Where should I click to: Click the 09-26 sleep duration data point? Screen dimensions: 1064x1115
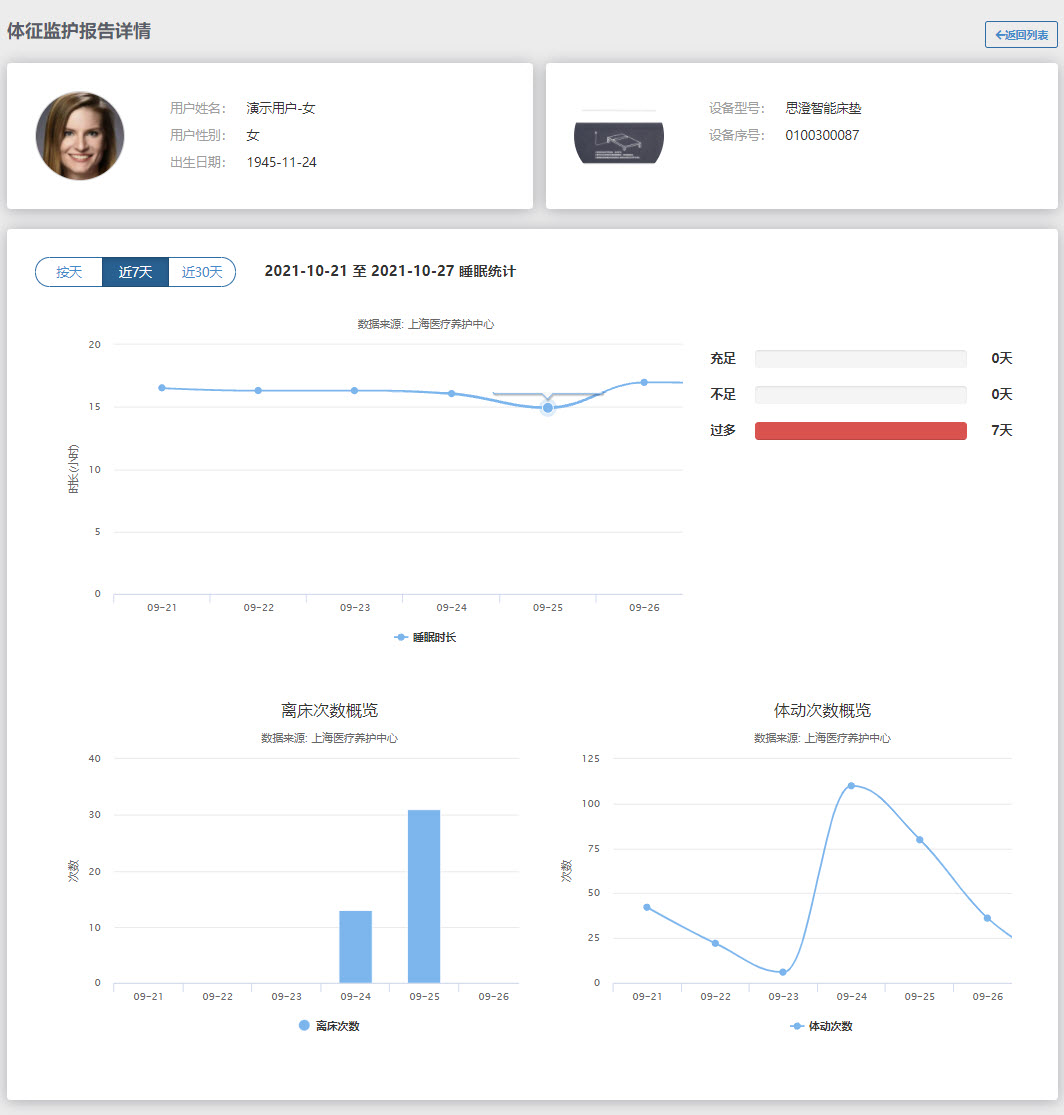click(x=644, y=382)
